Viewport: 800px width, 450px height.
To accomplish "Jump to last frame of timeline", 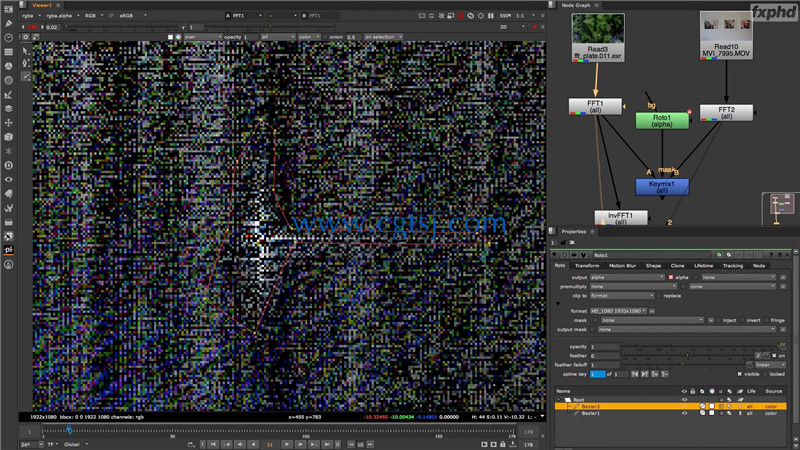I will click(x=327, y=444).
